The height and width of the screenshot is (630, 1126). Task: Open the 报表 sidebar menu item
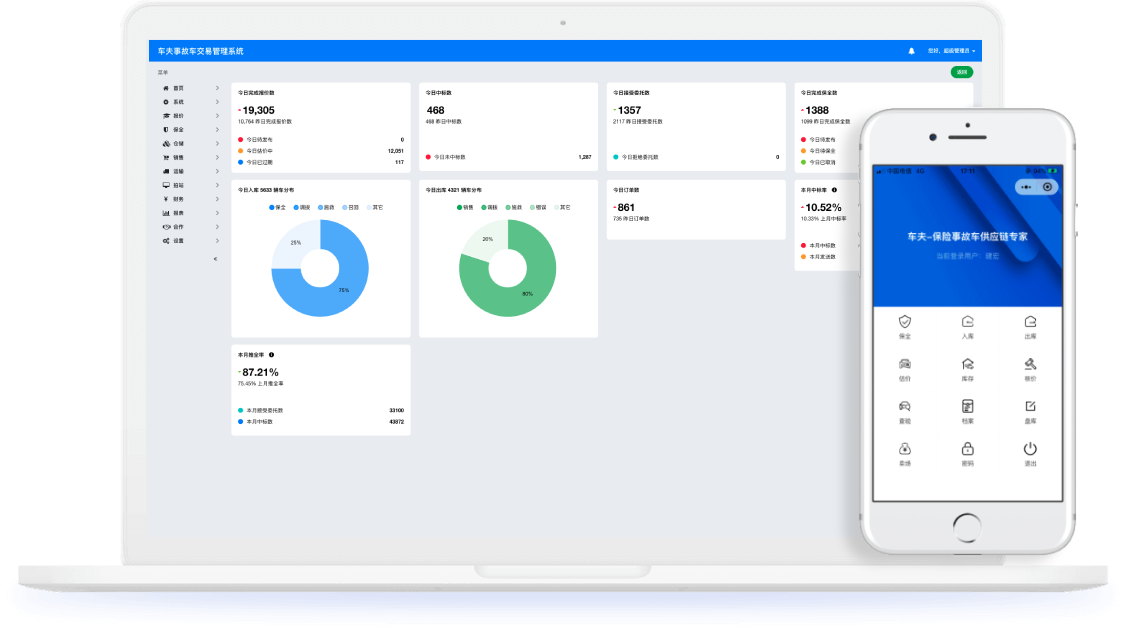(190, 213)
